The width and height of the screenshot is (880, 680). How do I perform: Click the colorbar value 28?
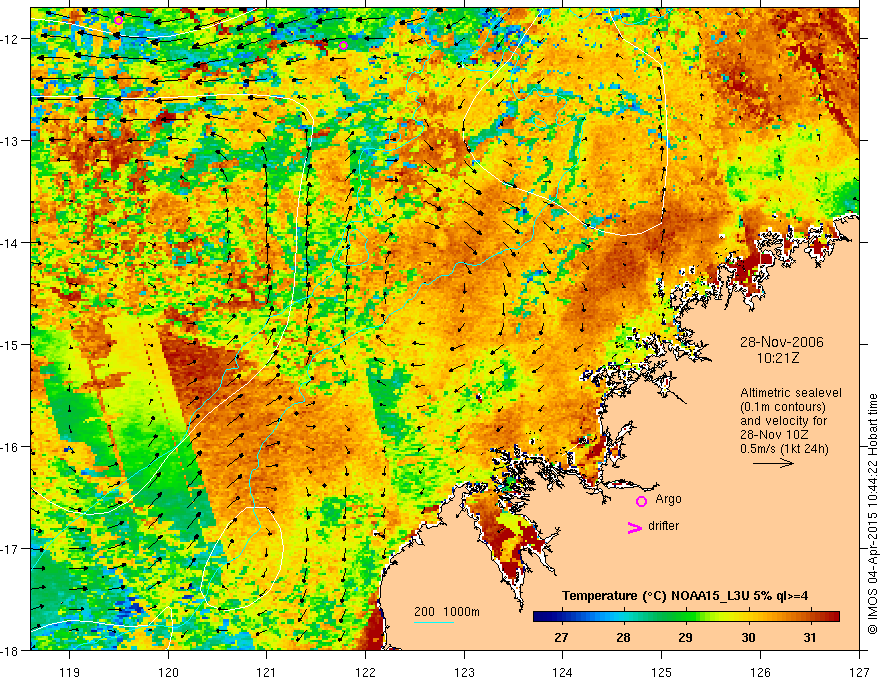click(623, 637)
